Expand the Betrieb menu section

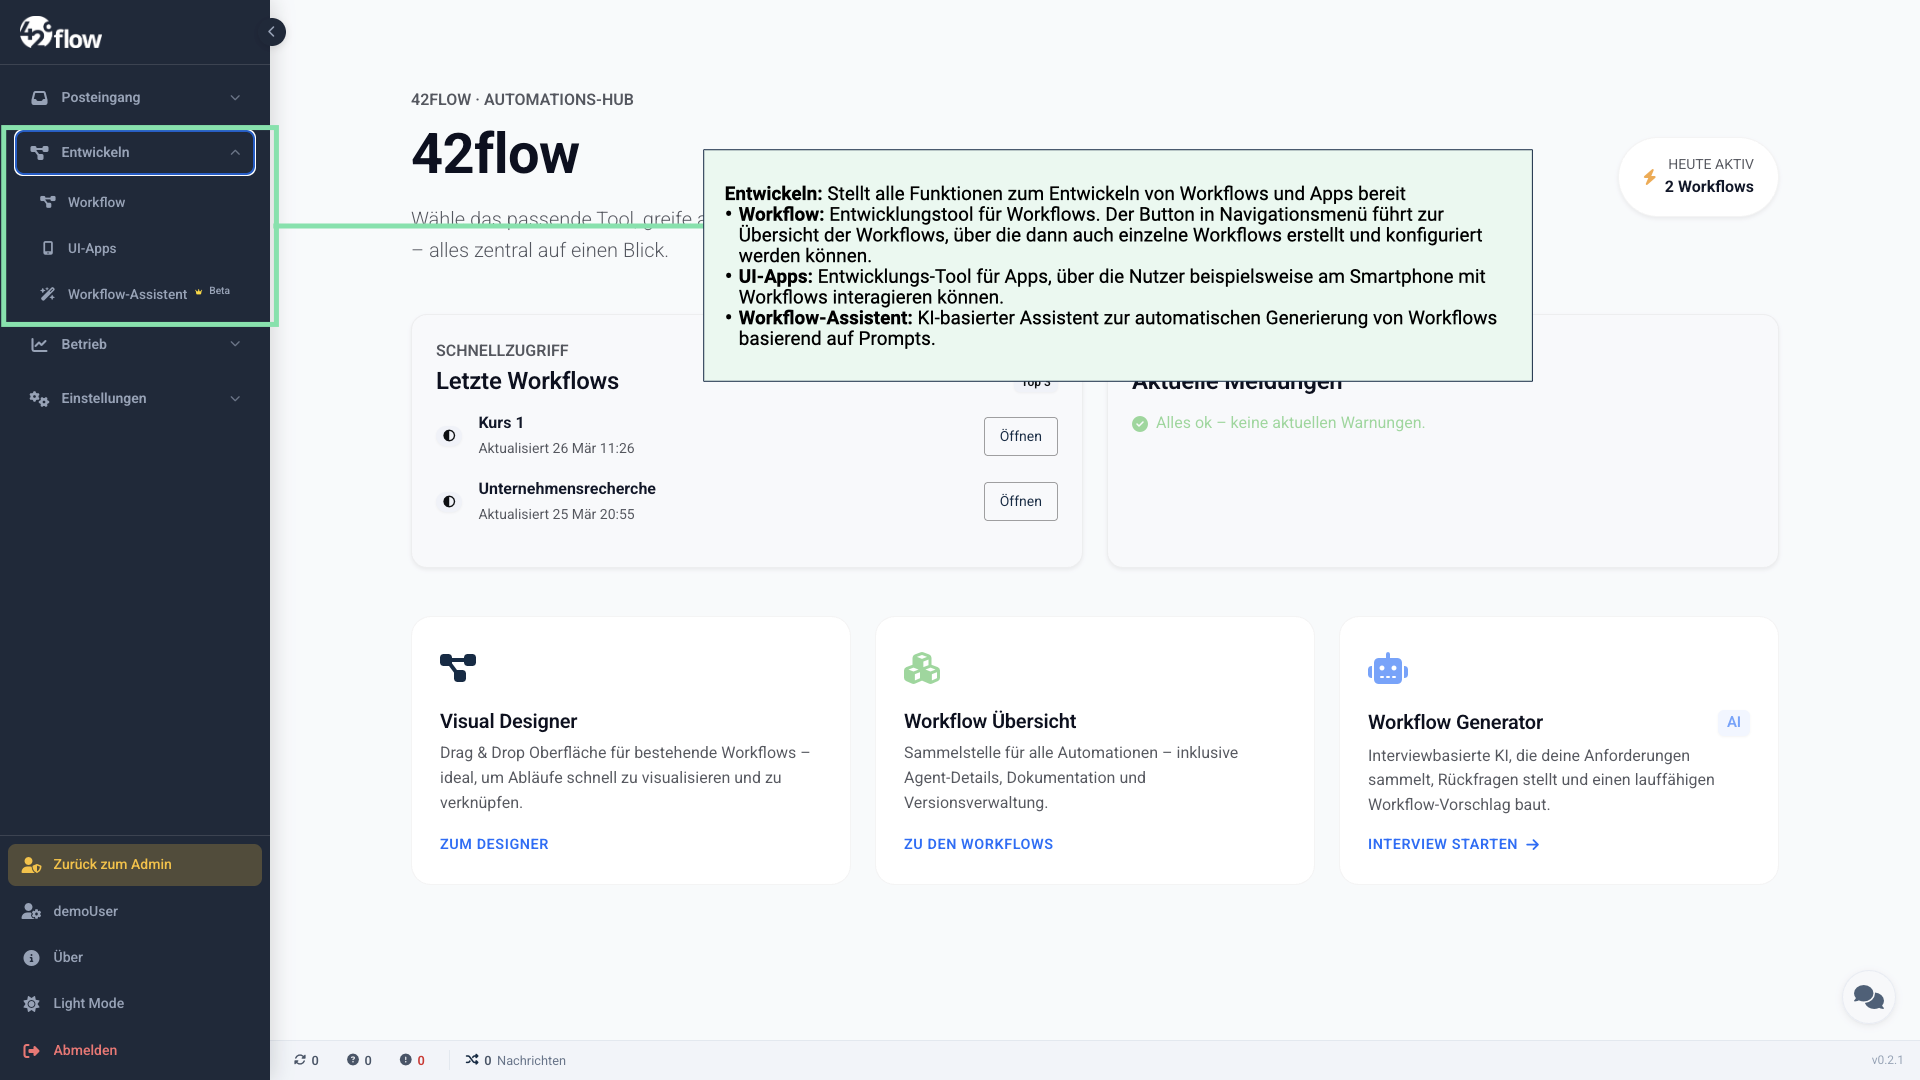pos(135,344)
